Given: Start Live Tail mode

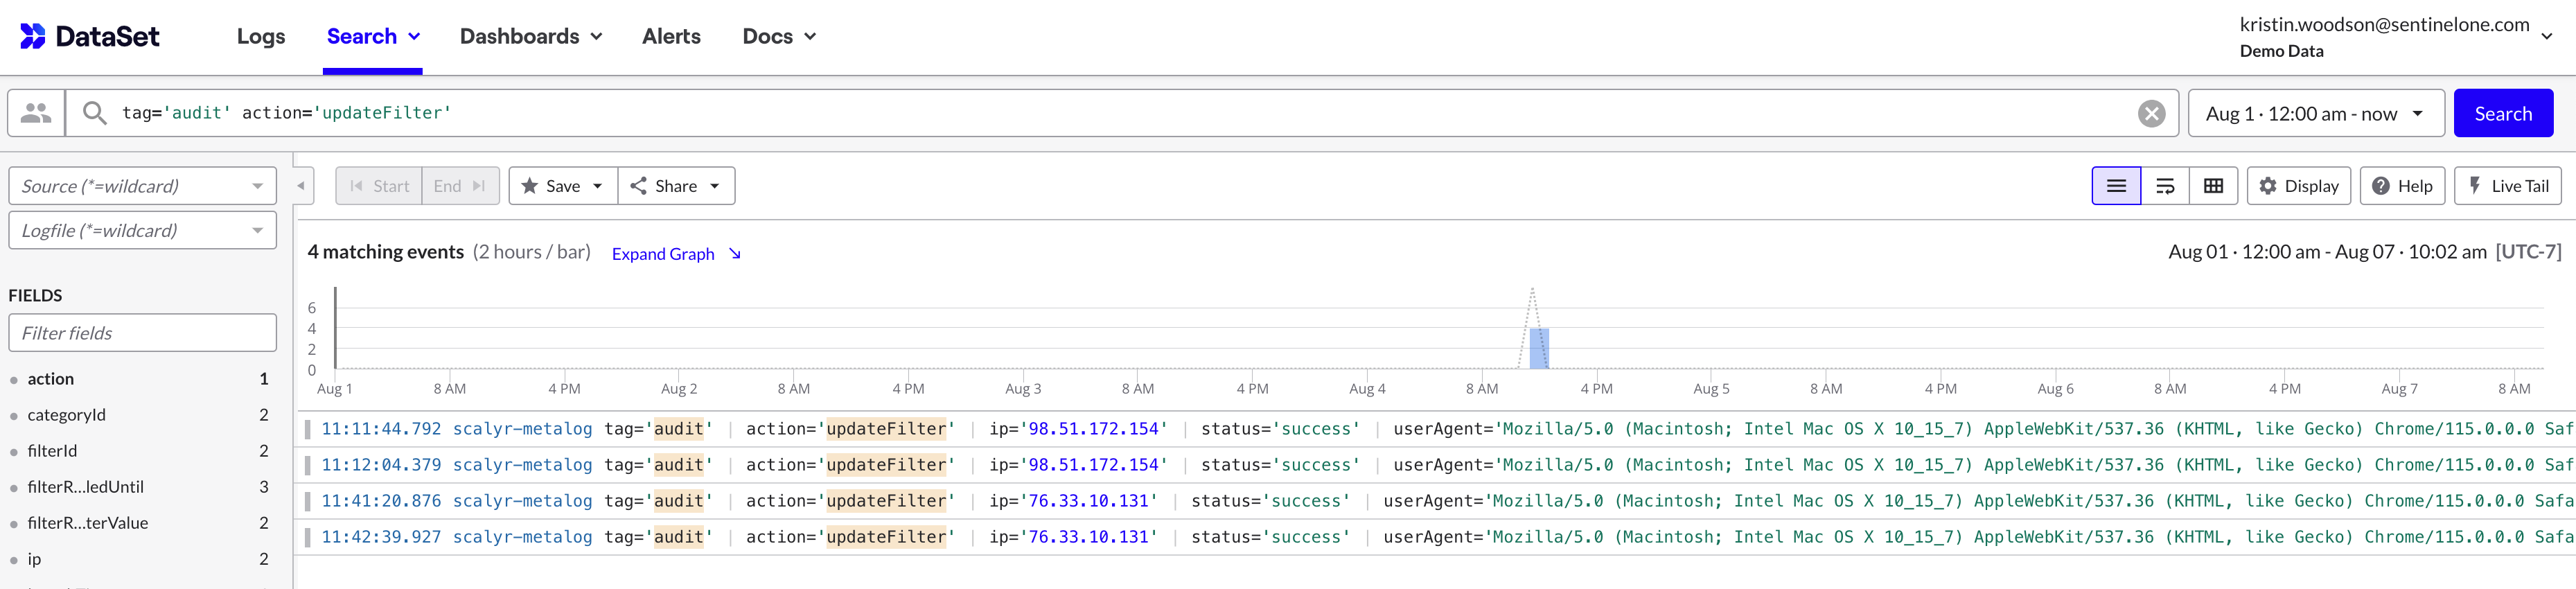Looking at the screenshot, I should [2507, 186].
